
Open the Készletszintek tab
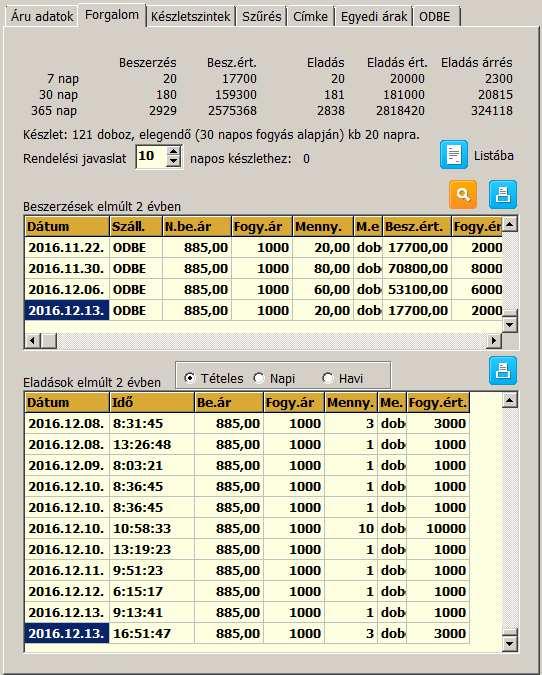190,16
